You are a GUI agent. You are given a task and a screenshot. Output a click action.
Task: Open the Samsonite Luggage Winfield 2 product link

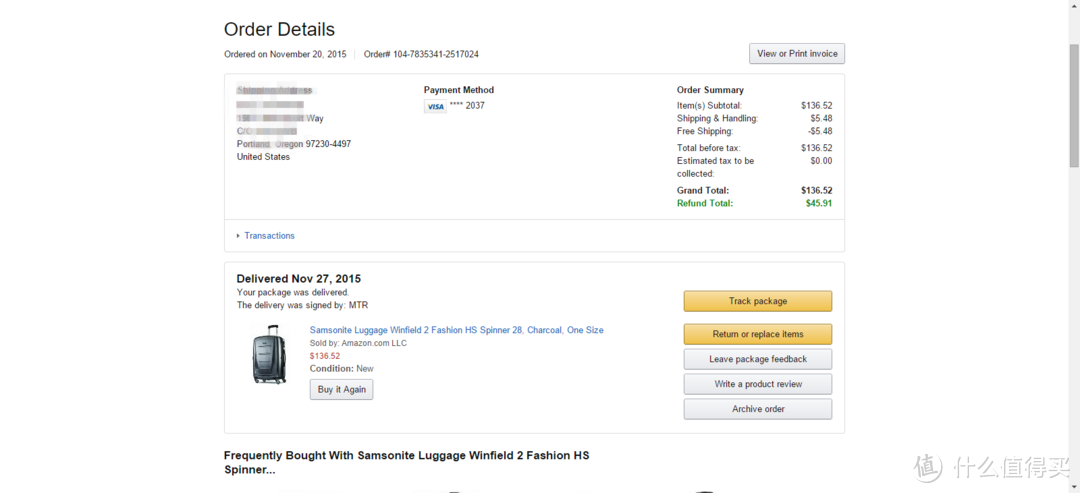tap(456, 330)
